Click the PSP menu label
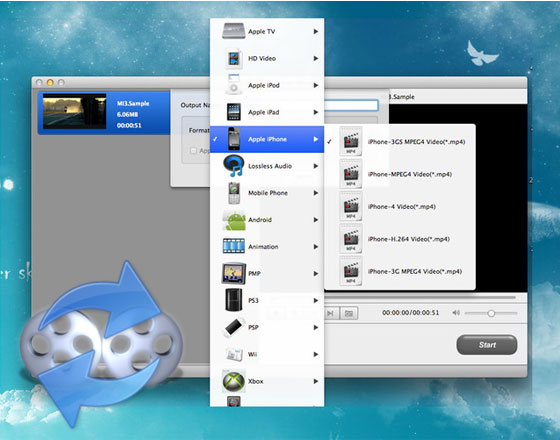The width and height of the screenshot is (560, 440). 253,328
